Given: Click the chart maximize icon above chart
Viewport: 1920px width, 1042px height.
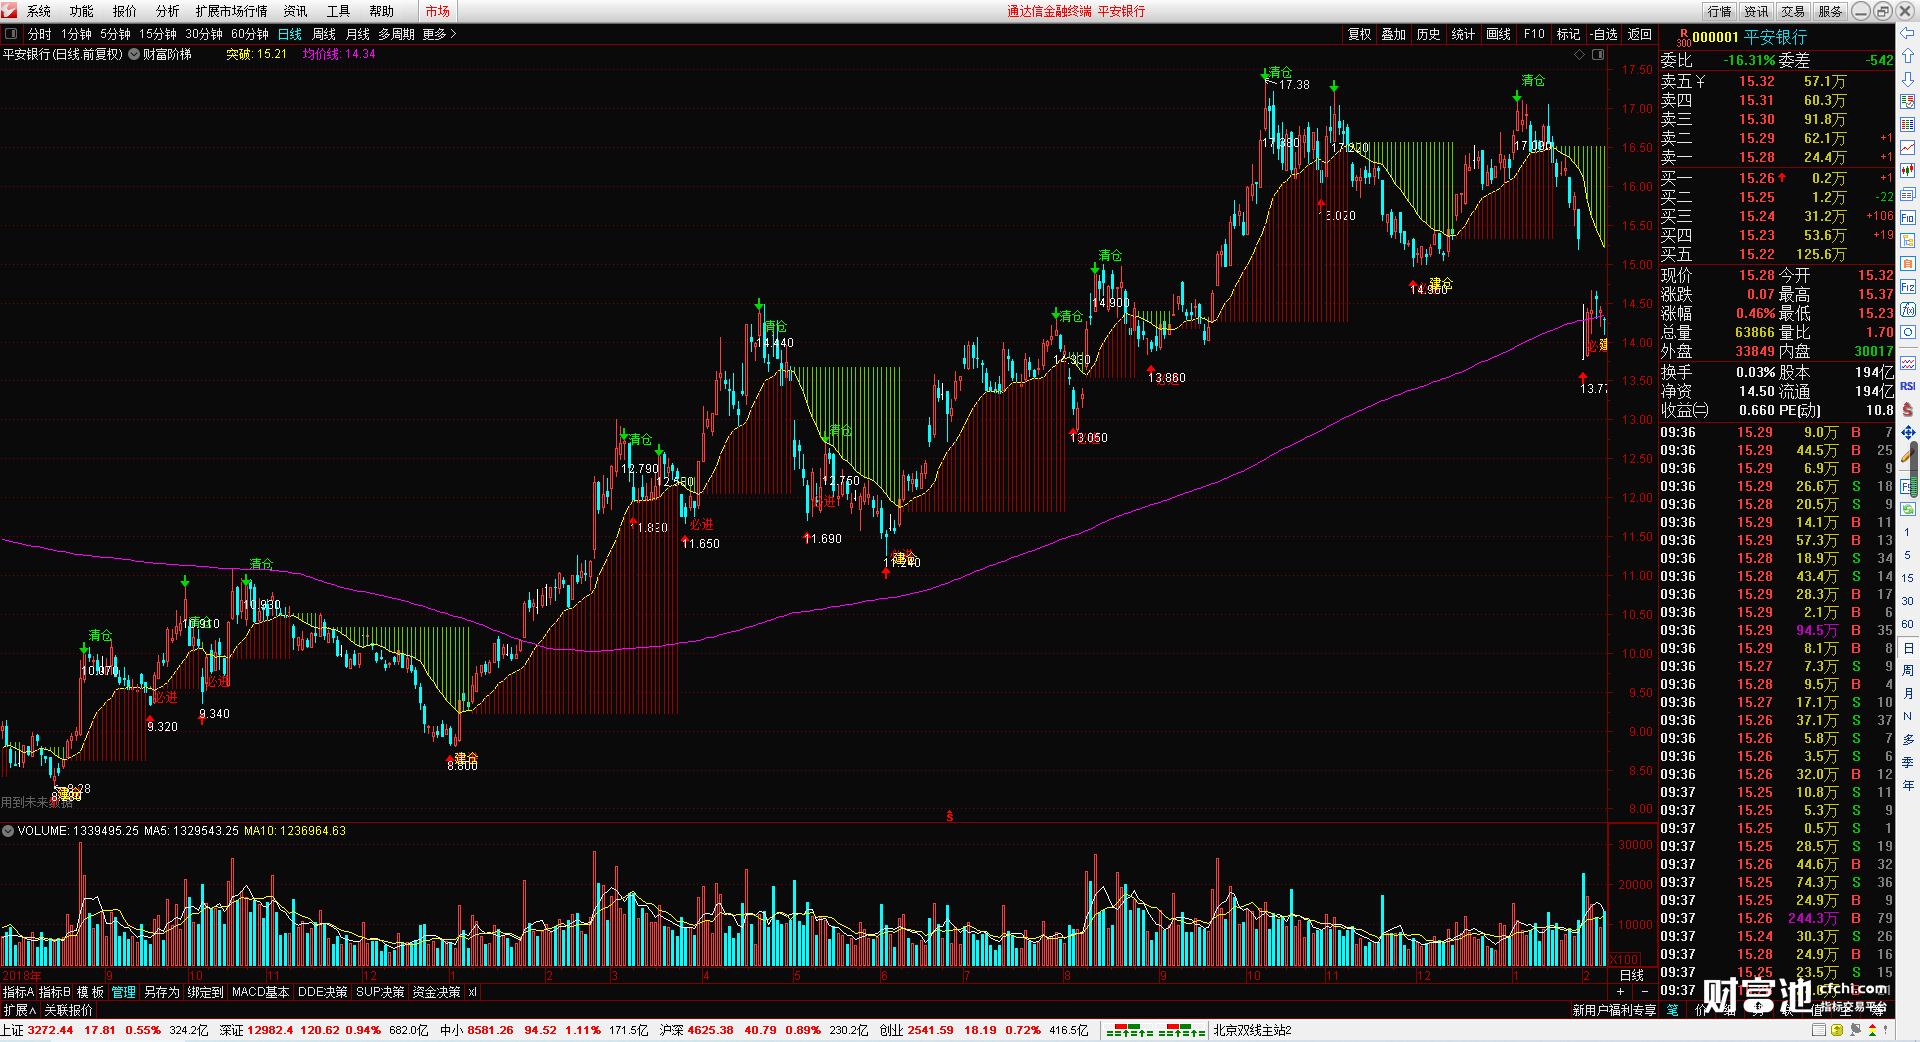Looking at the screenshot, I should (x=1598, y=54).
